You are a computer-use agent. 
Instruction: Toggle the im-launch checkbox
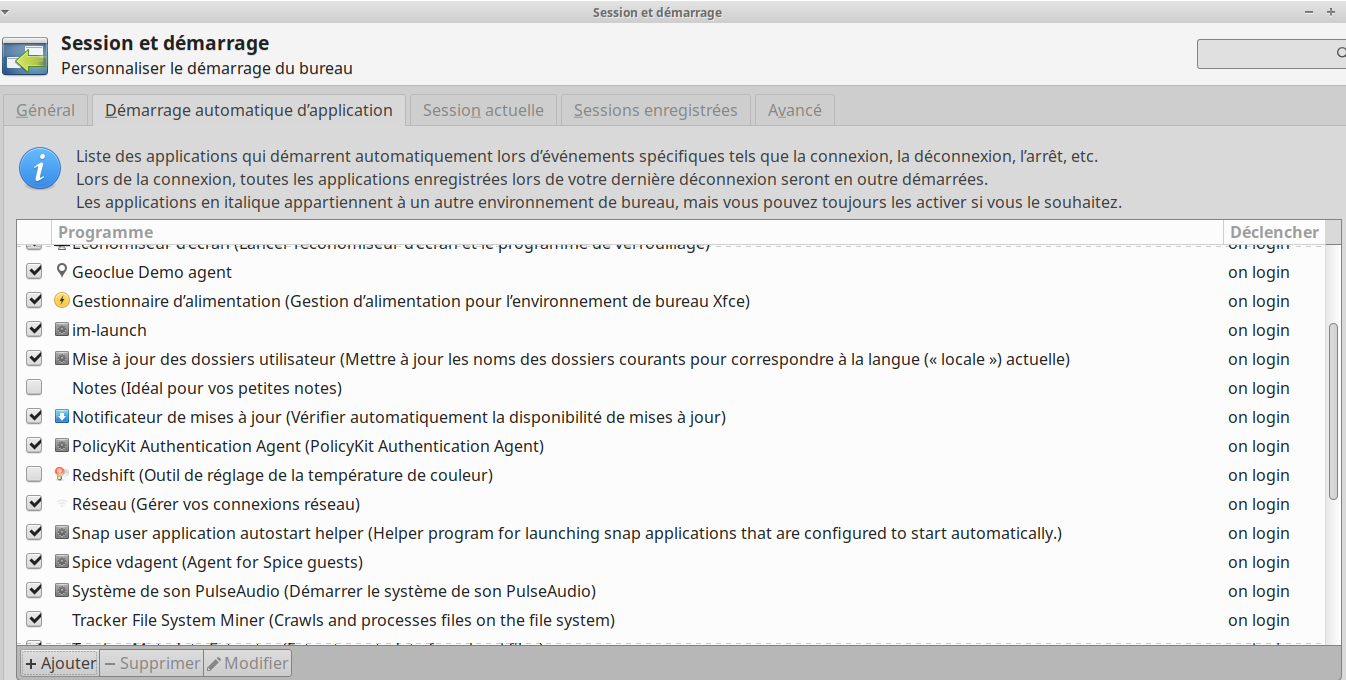coord(34,330)
